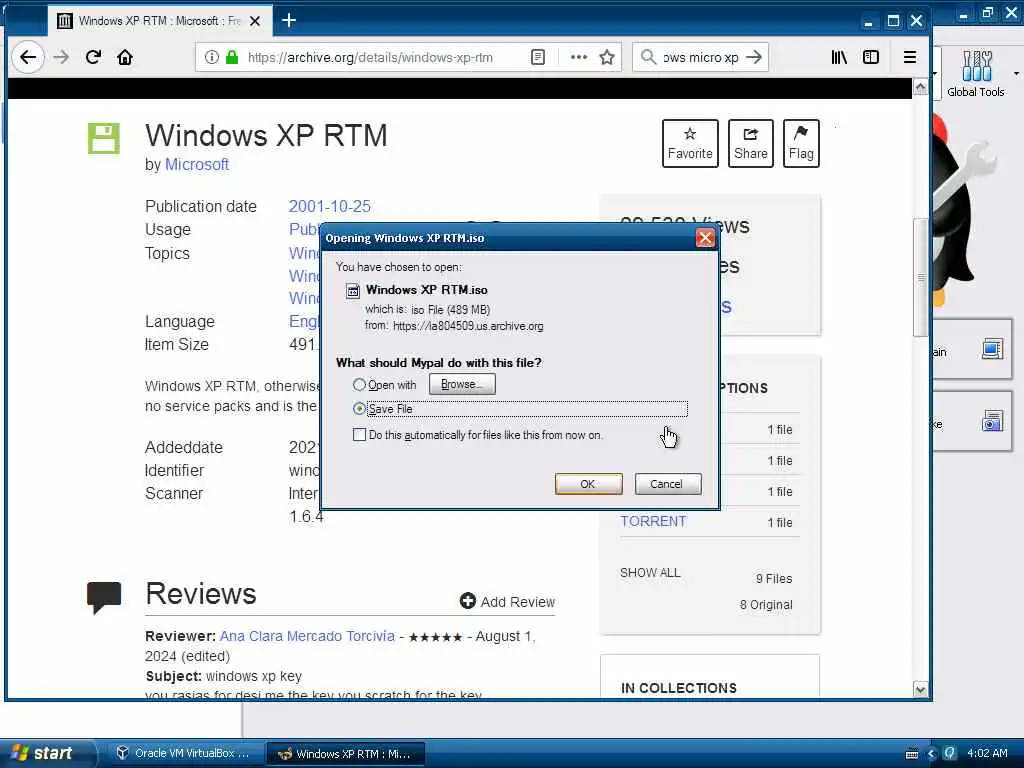
Task: Open page actions three-dots menu
Action: point(579,57)
